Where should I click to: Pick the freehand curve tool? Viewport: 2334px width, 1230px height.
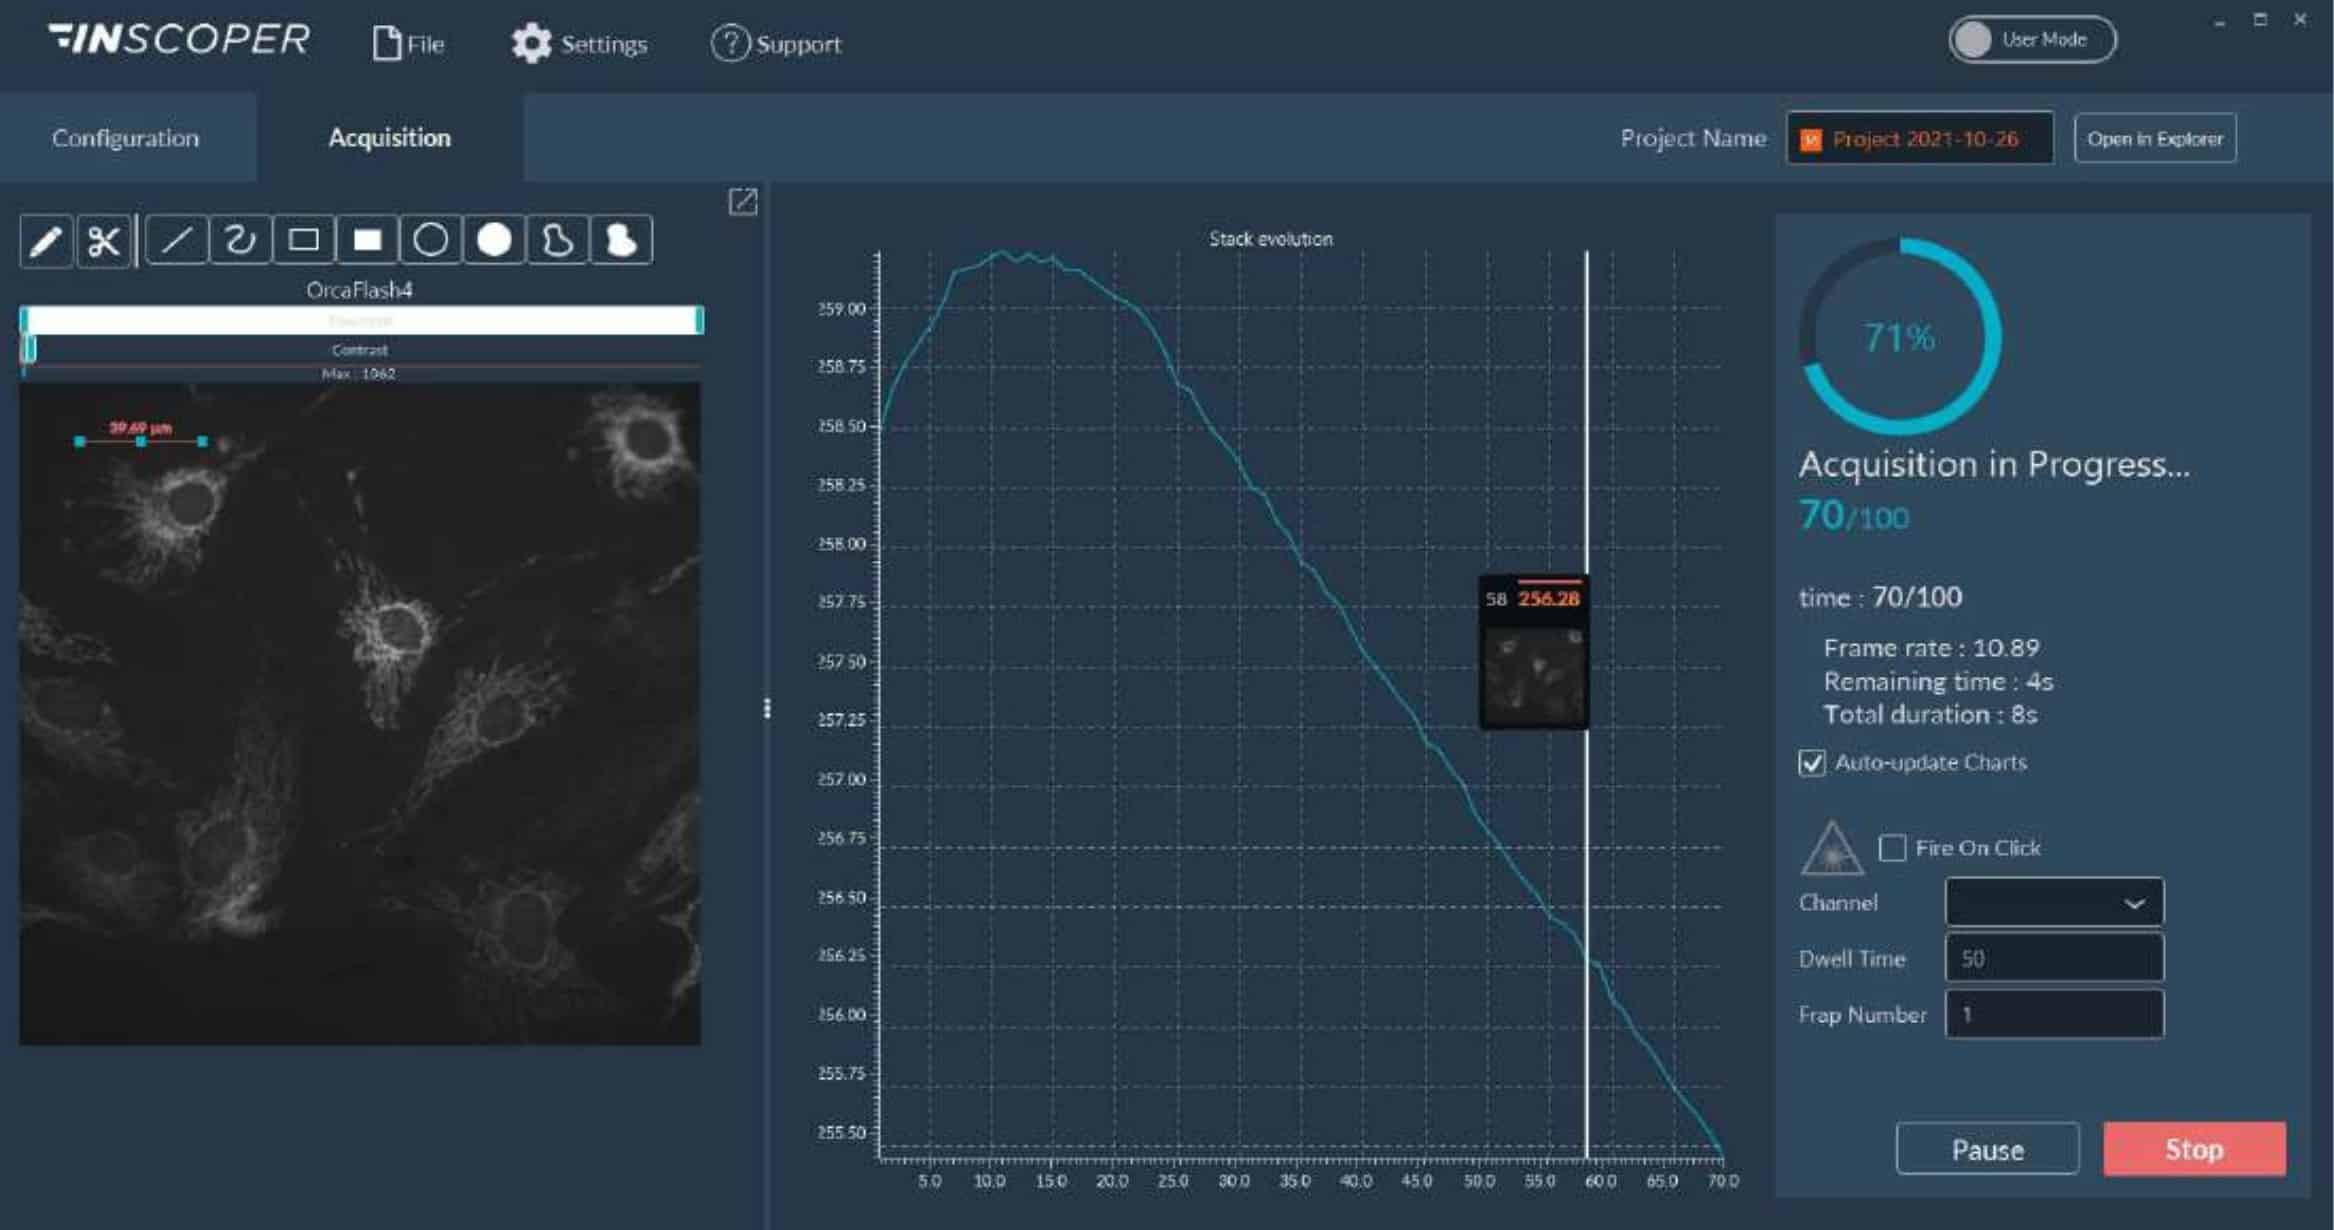[240, 241]
